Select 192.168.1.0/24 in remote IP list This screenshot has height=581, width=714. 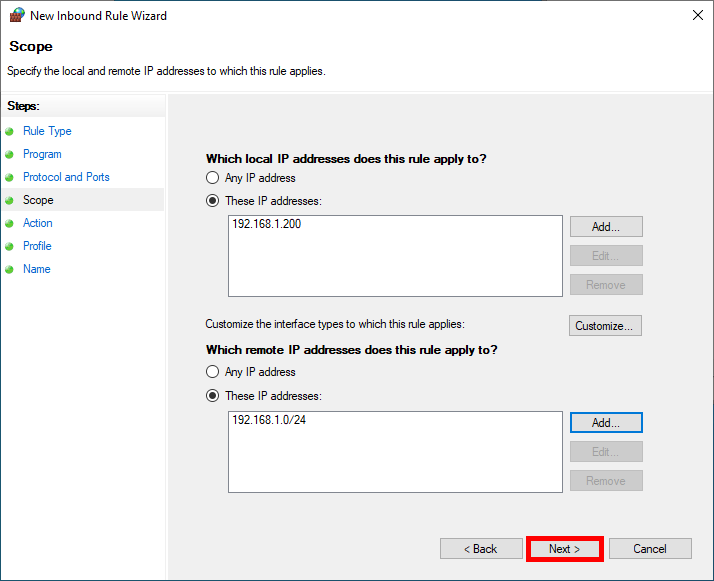pos(269,420)
